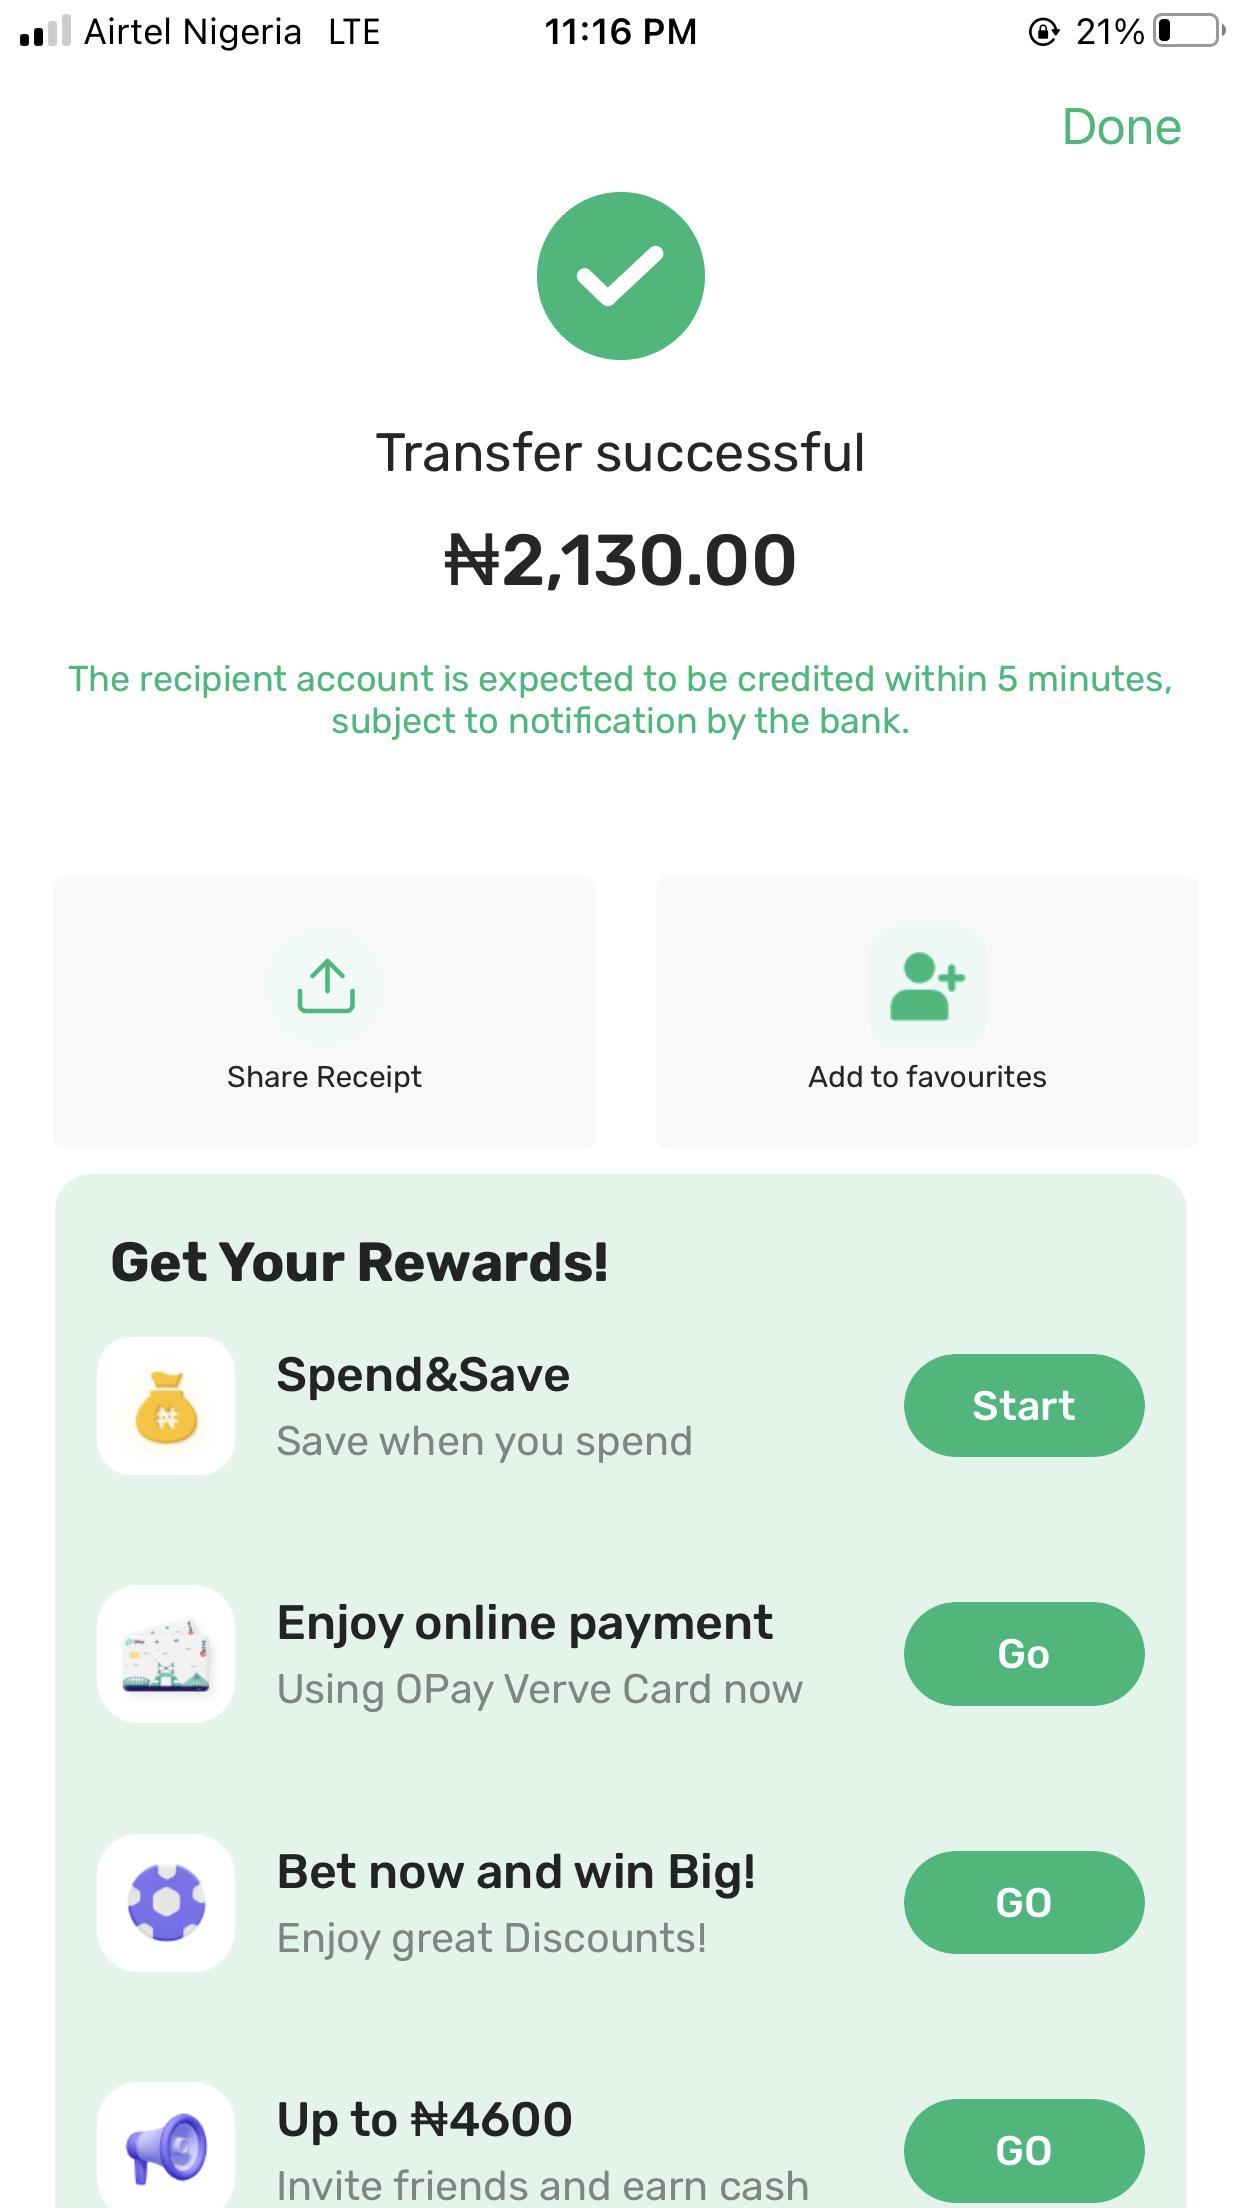Tap the Done link
The height and width of the screenshot is (2208, 1242).
click(x=1121, y=128)
